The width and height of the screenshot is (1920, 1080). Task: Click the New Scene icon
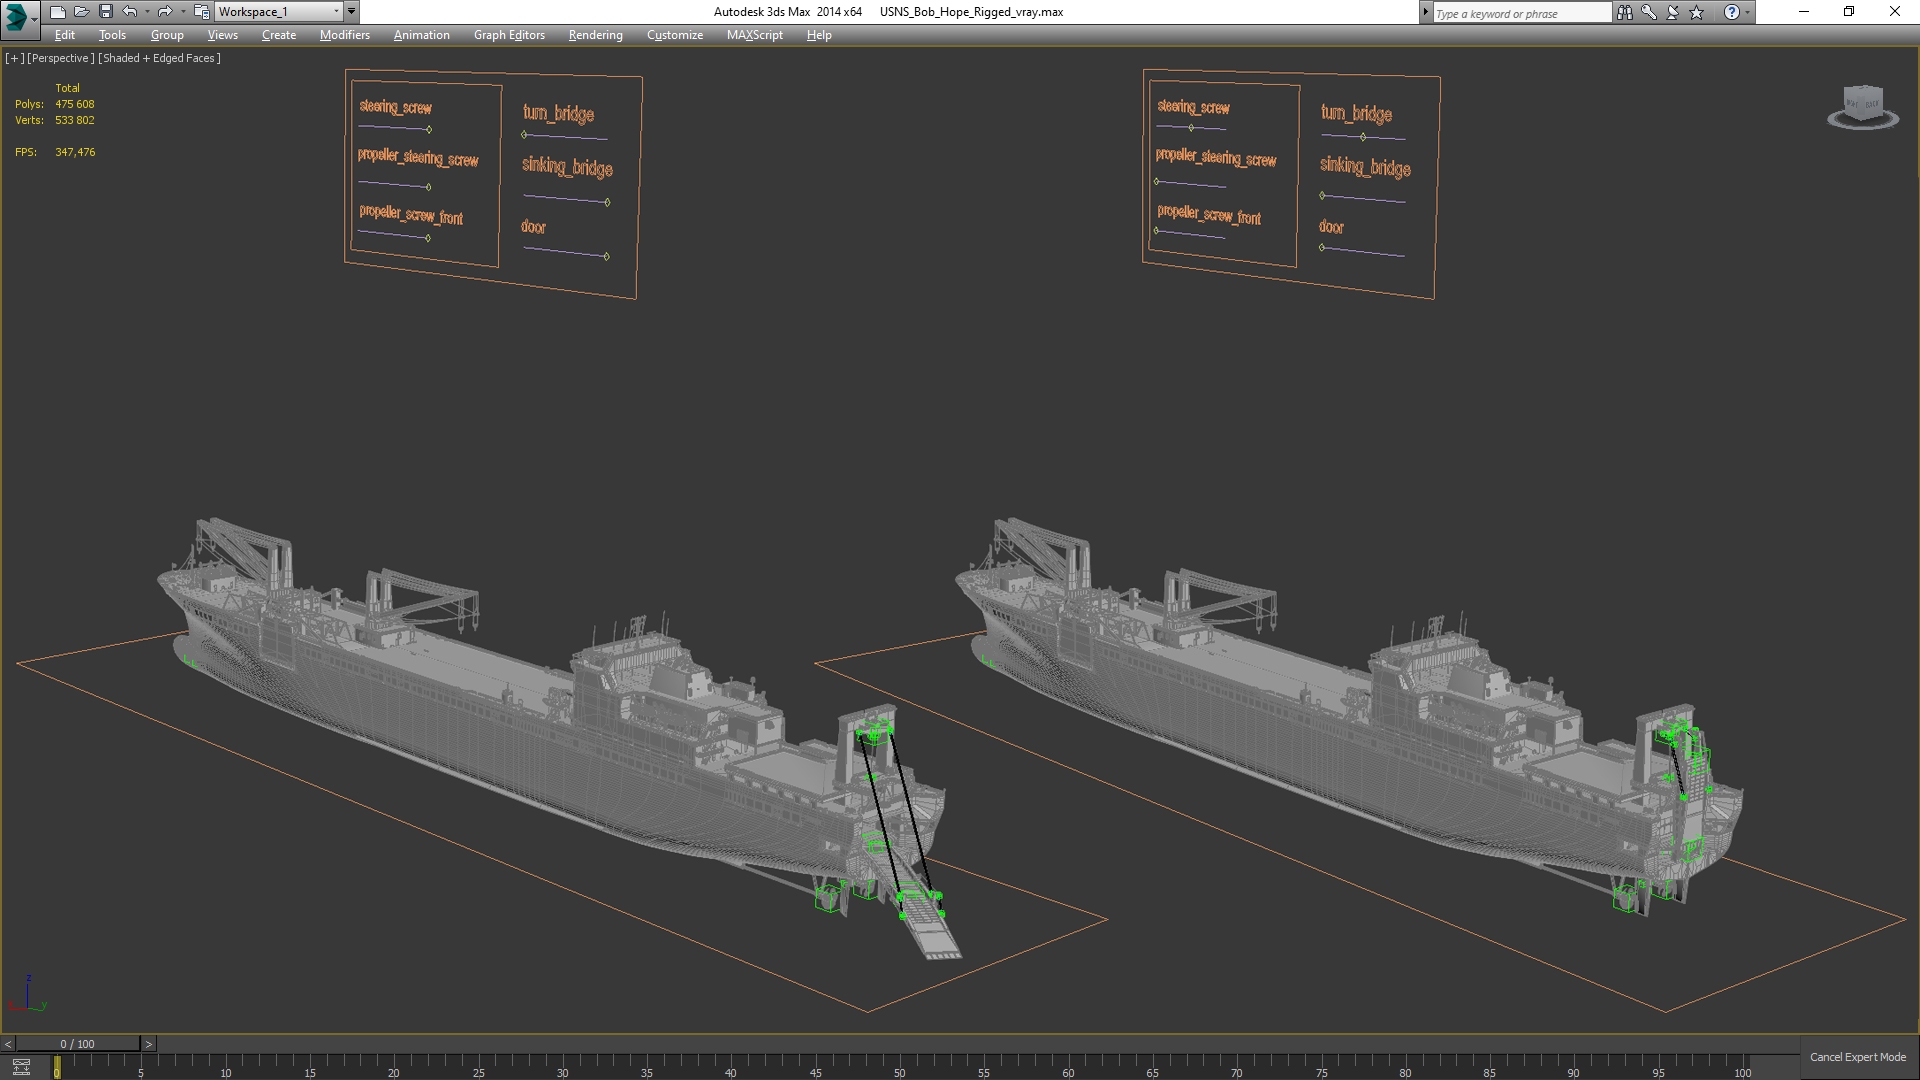[x=57, y=12]
